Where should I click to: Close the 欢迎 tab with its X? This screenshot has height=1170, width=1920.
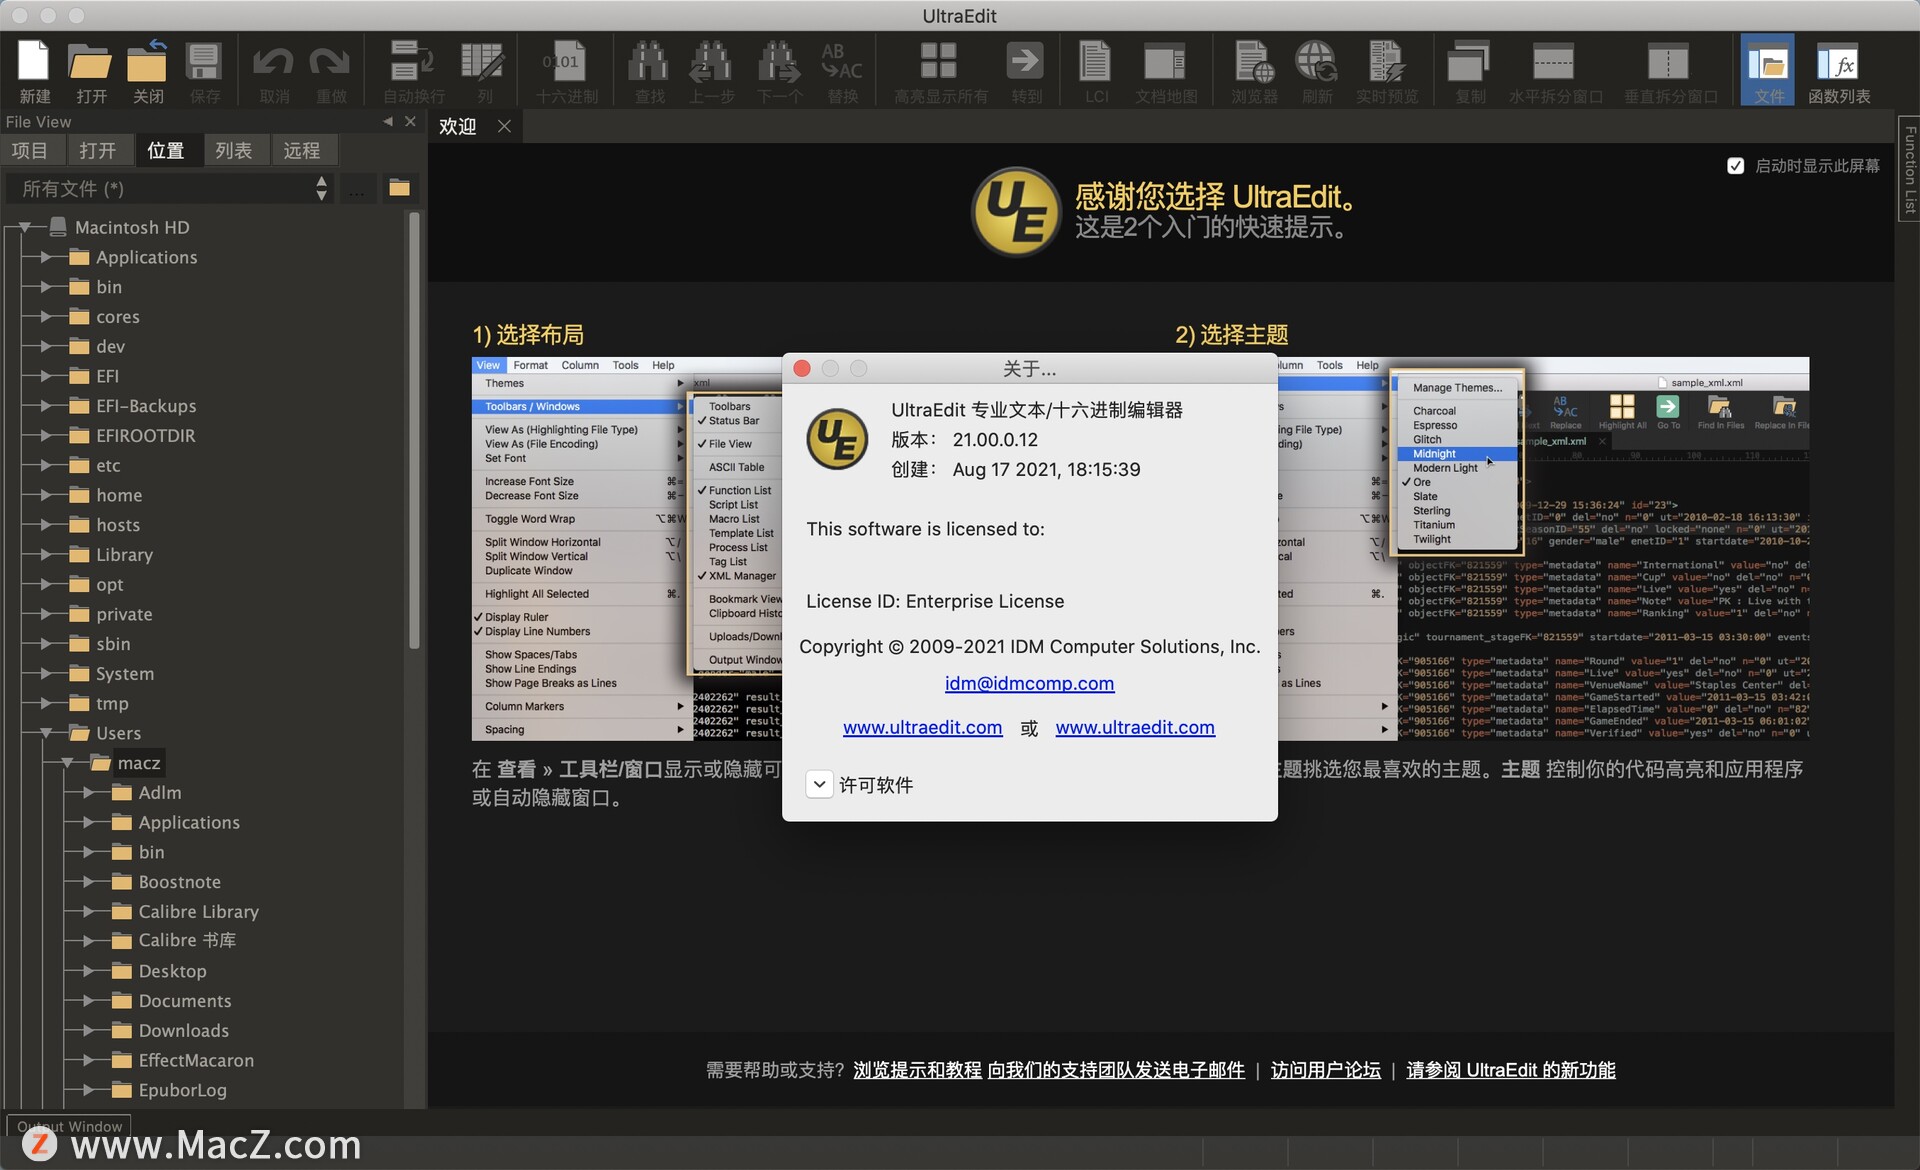pyautogui.click(x=504, y=126)
